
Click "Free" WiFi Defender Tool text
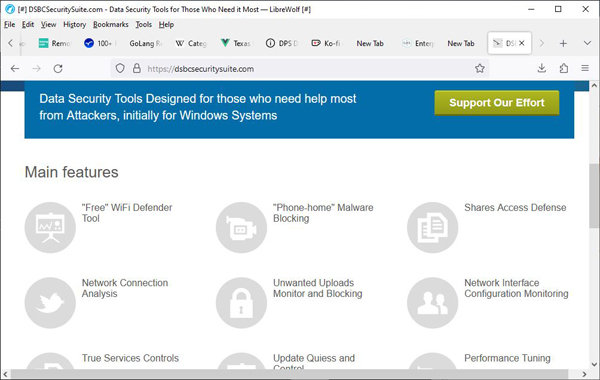point(127,213)
